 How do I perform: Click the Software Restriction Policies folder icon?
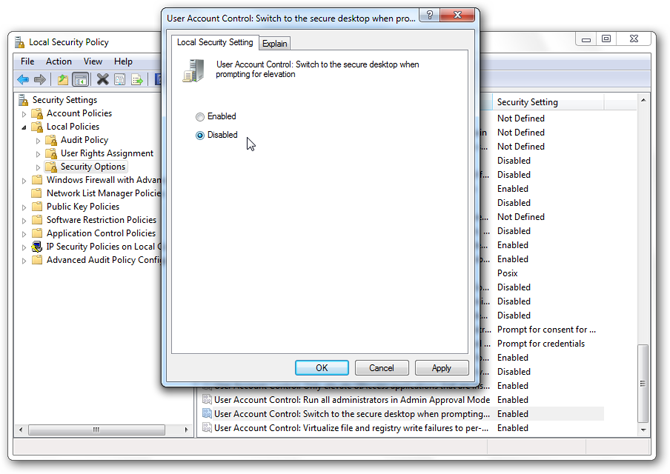point(38,220)
